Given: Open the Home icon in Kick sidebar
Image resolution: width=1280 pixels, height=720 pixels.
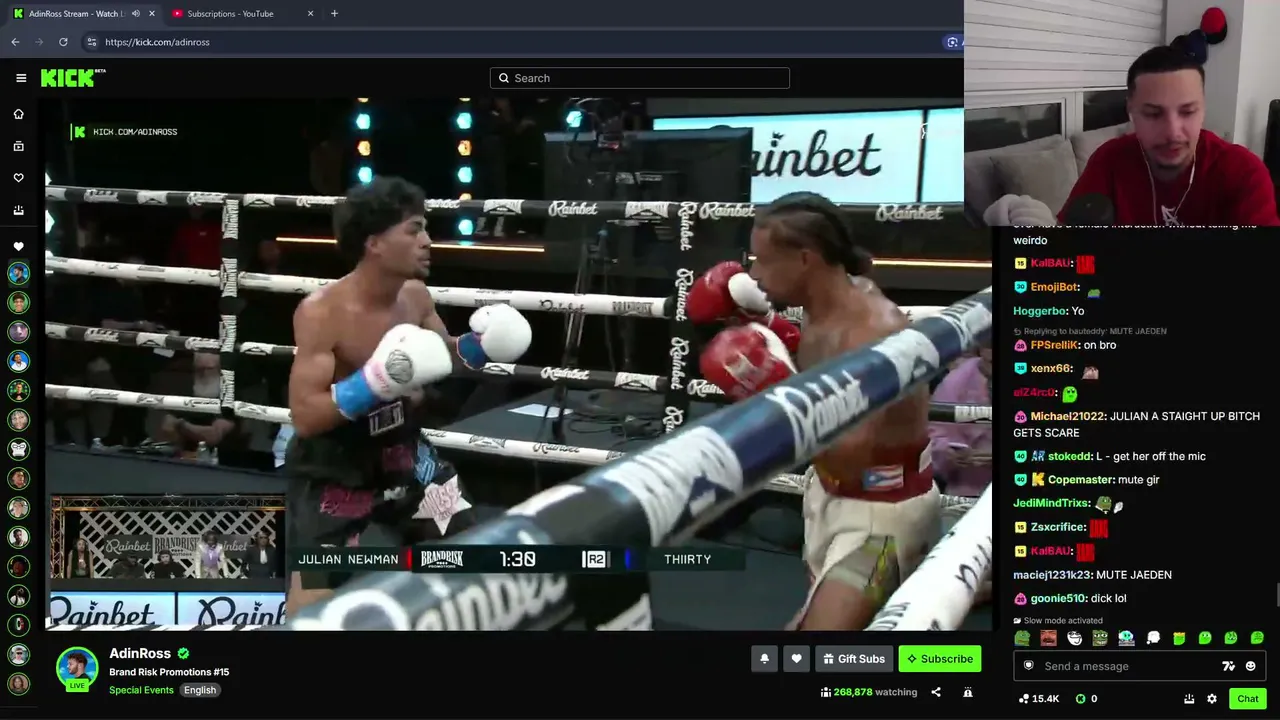Looking at the screenshot, I should click(18, 114).
